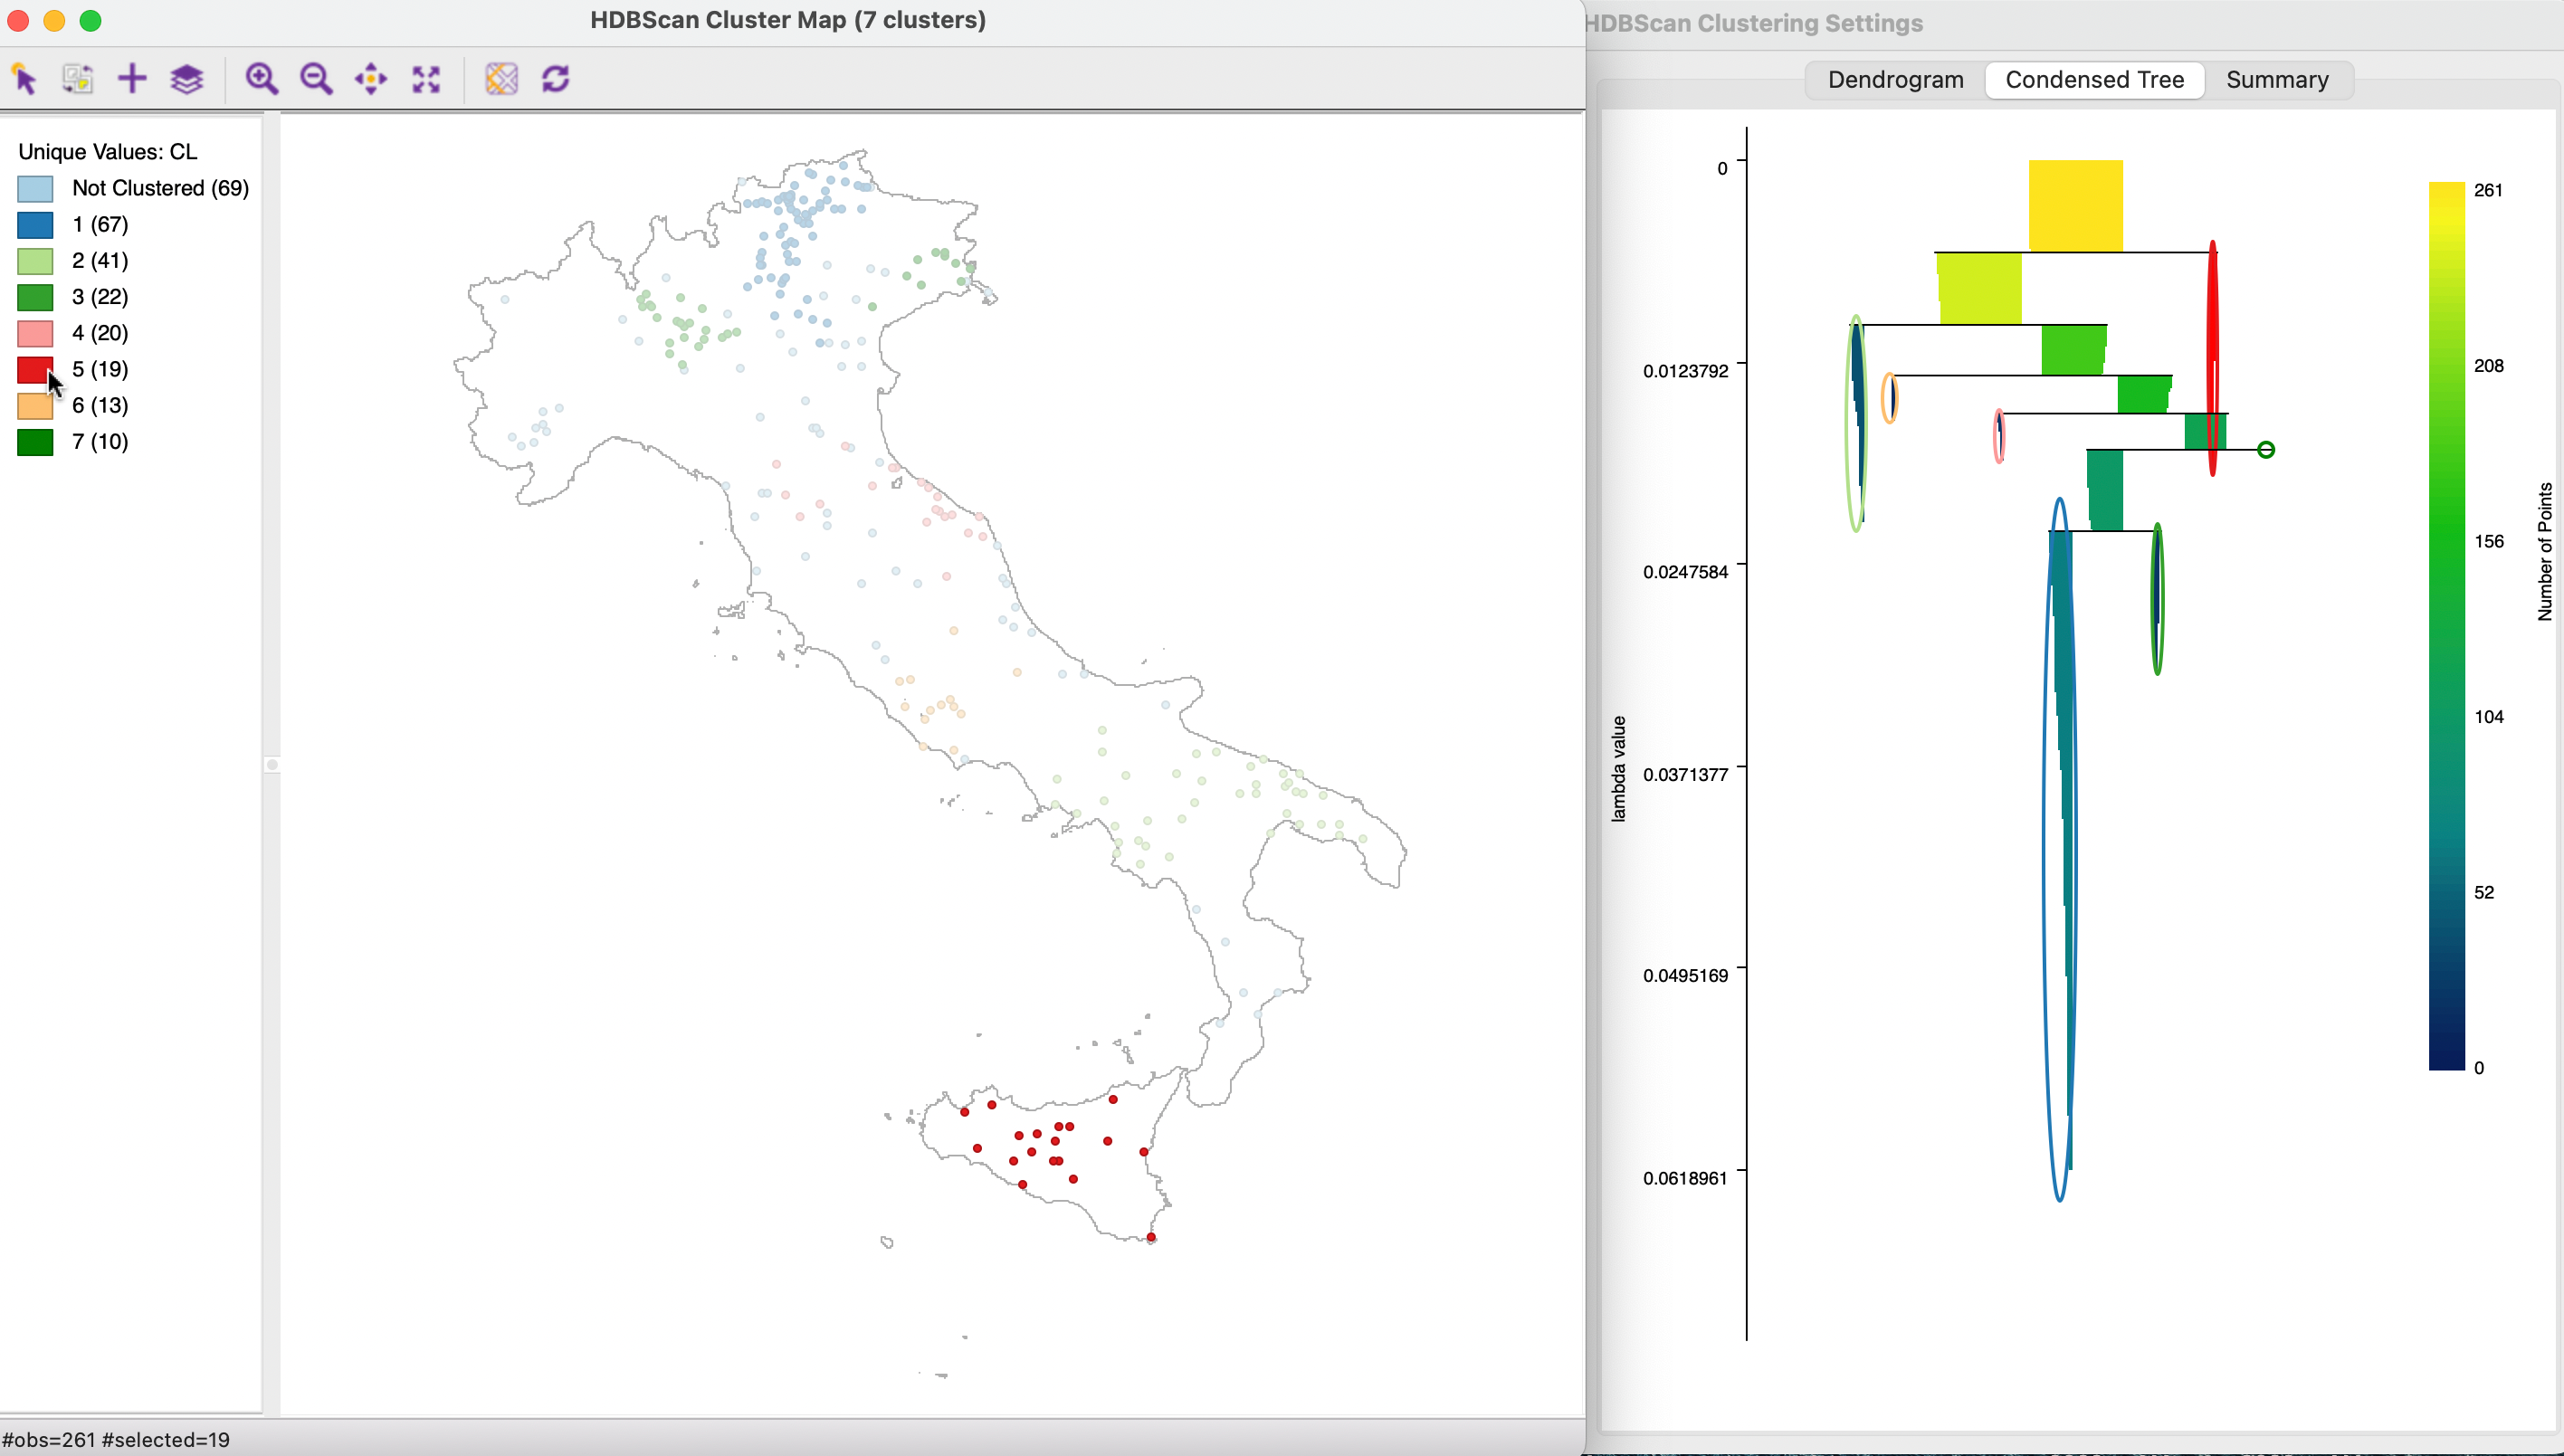The image size is (2564, 1456).
Task: Switch to the Condensed Tree tab
Action: [x=2095, y=80]
